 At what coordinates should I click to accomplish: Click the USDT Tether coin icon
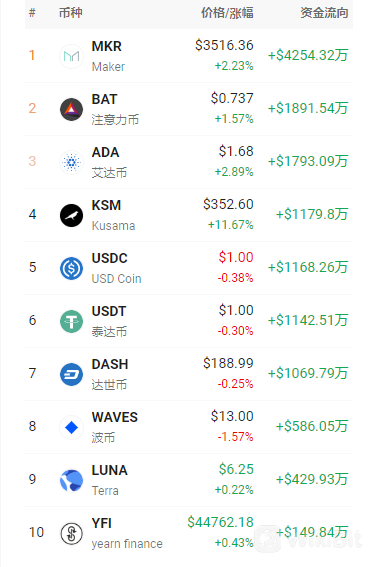click(x=71, y=321)
